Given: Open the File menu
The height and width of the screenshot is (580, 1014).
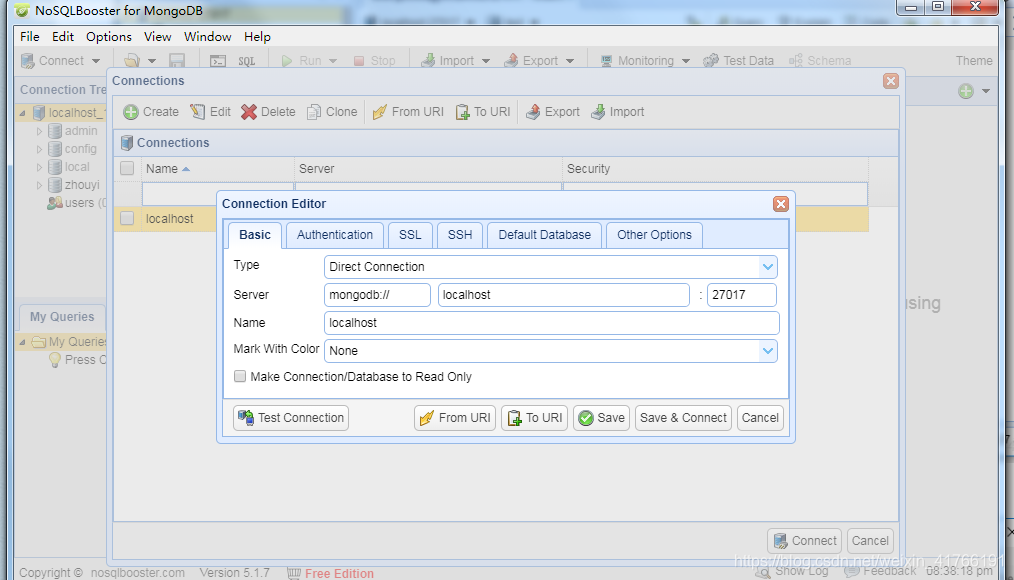Looking at the screenshot, I should 30,37.
